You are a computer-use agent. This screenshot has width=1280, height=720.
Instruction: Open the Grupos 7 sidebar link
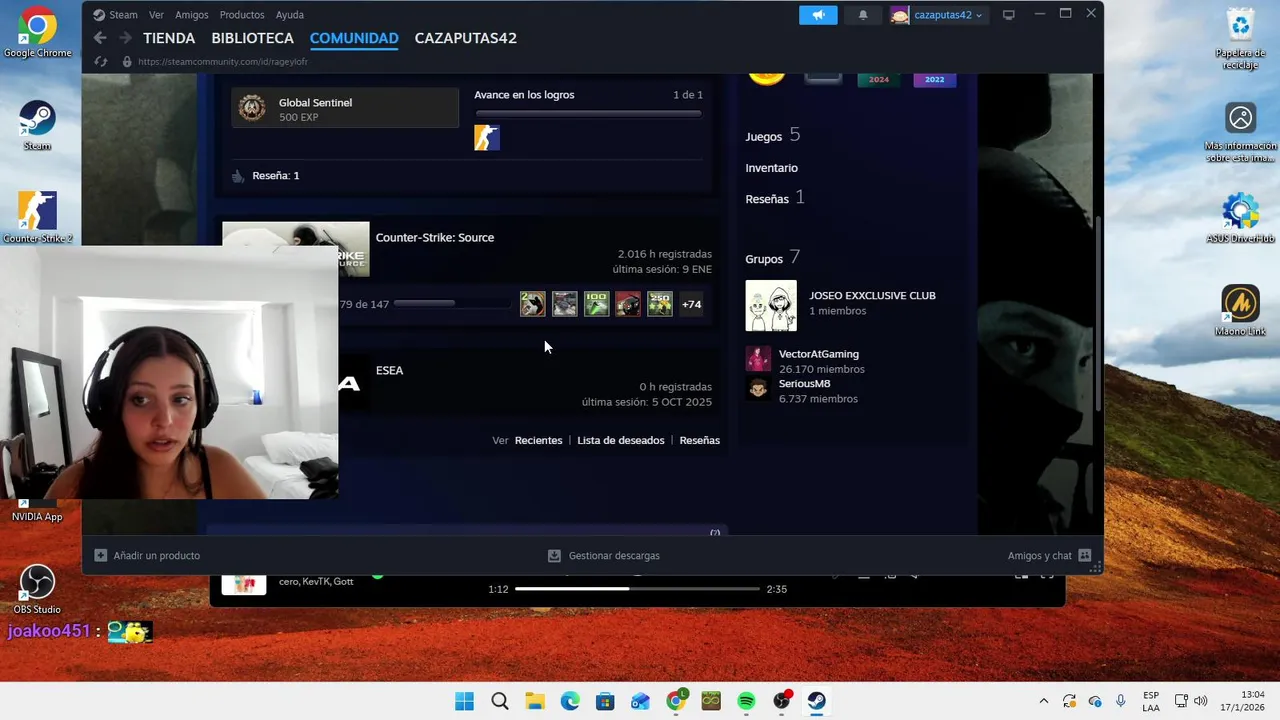click(773, 258)
